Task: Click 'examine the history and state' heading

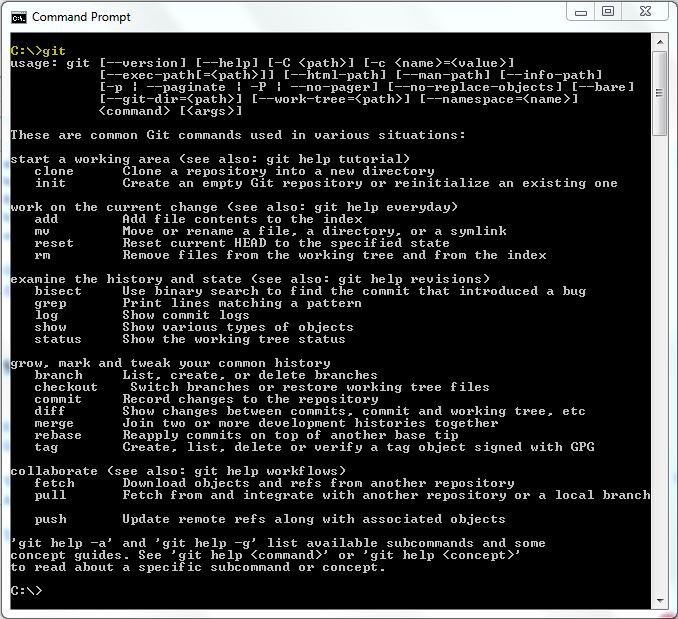Action: coord(250,279)
